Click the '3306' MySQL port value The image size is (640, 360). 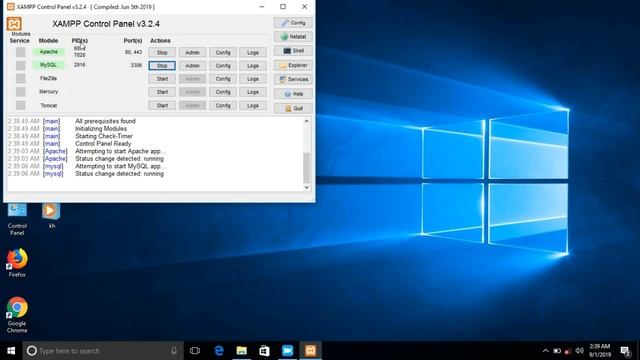[x=136, y=65]
